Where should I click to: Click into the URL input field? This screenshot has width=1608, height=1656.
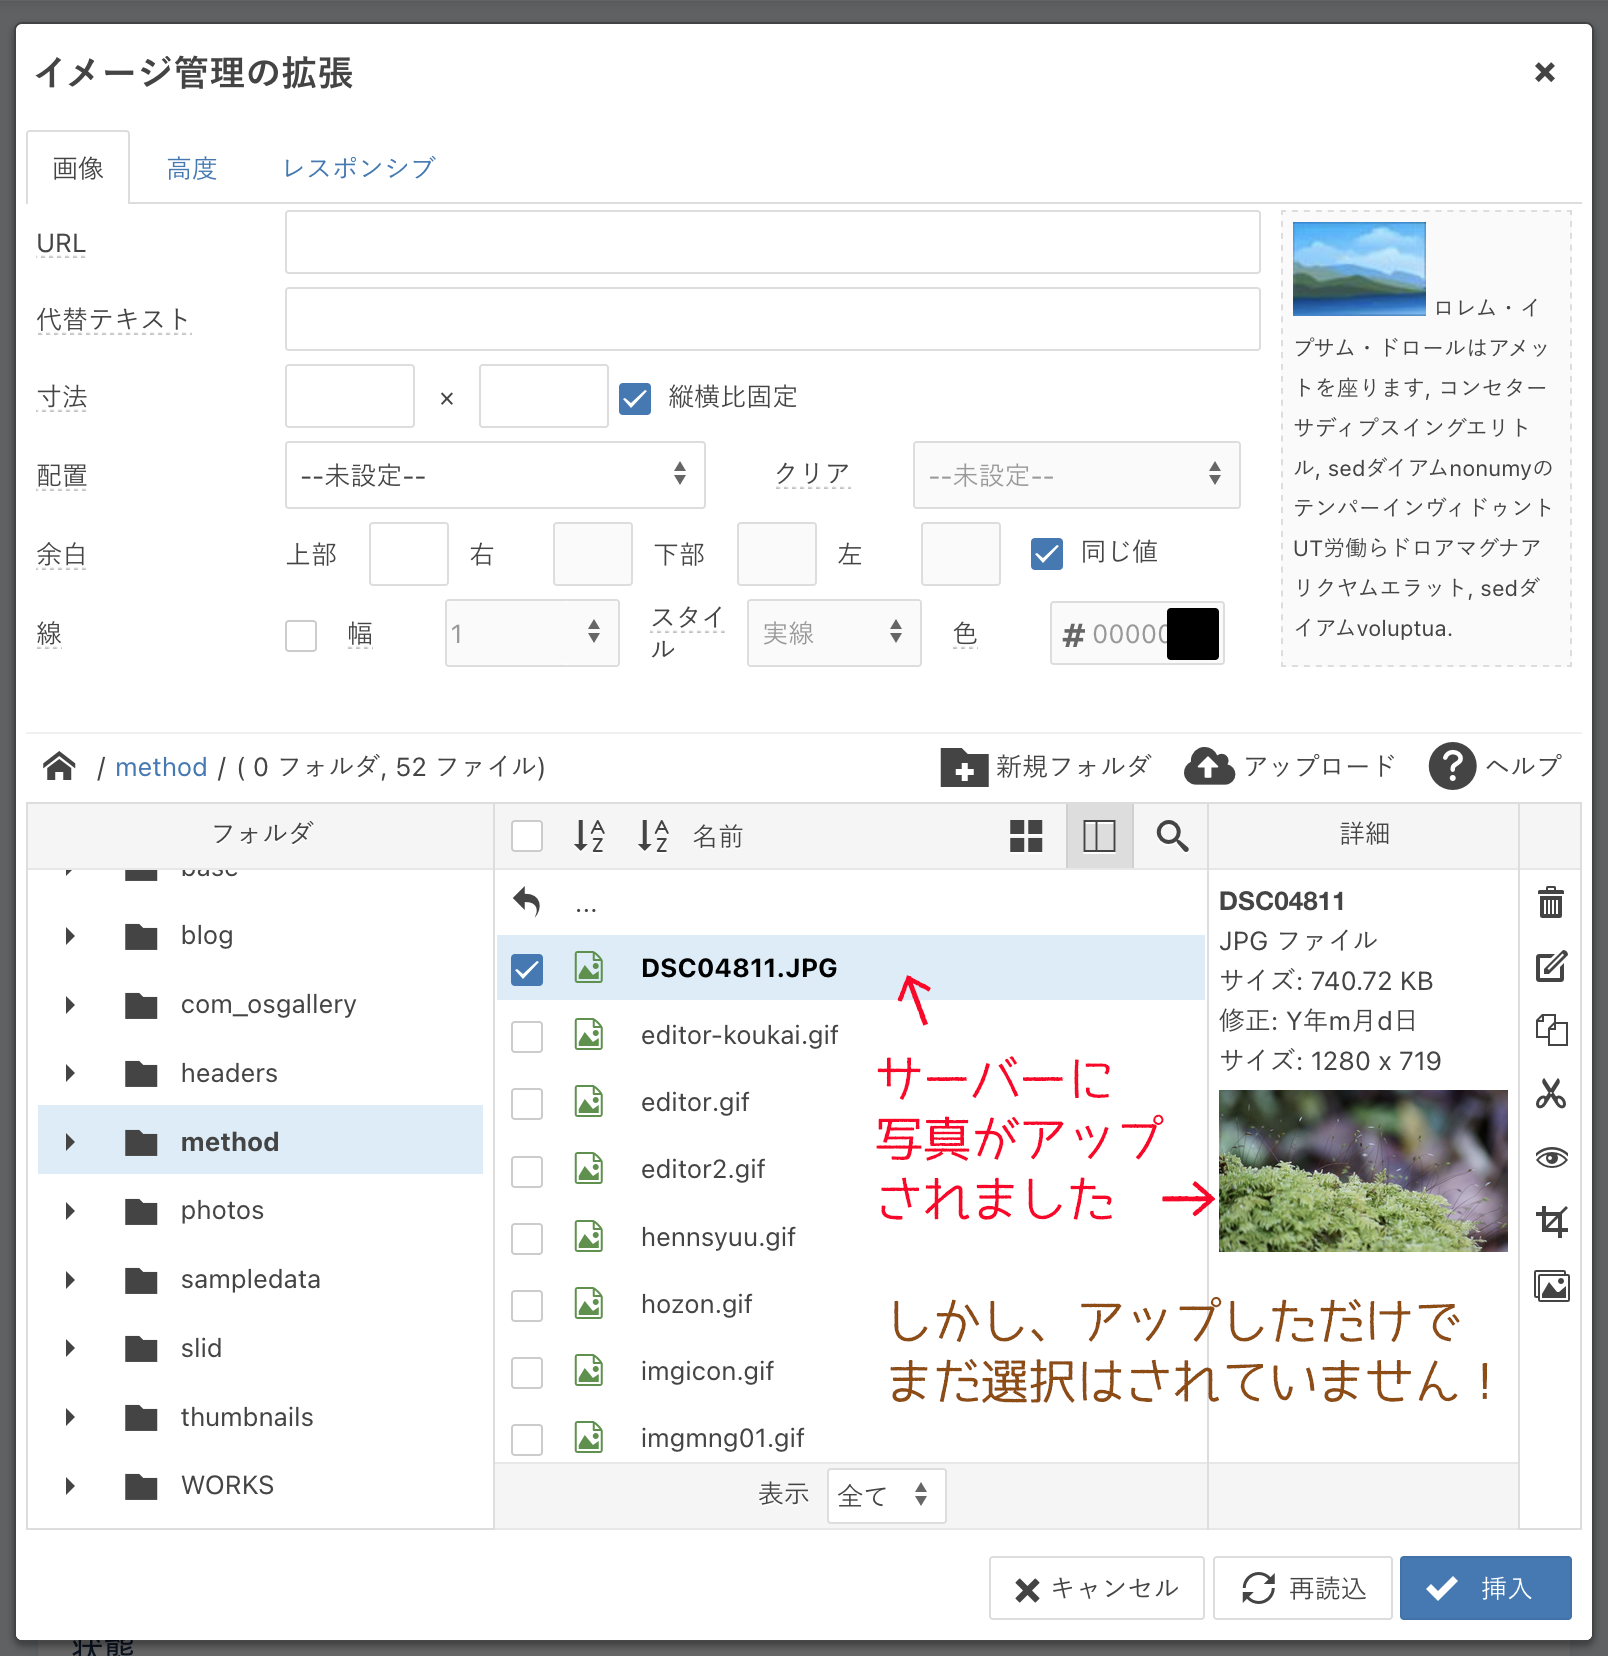click(x=772, y=242)
